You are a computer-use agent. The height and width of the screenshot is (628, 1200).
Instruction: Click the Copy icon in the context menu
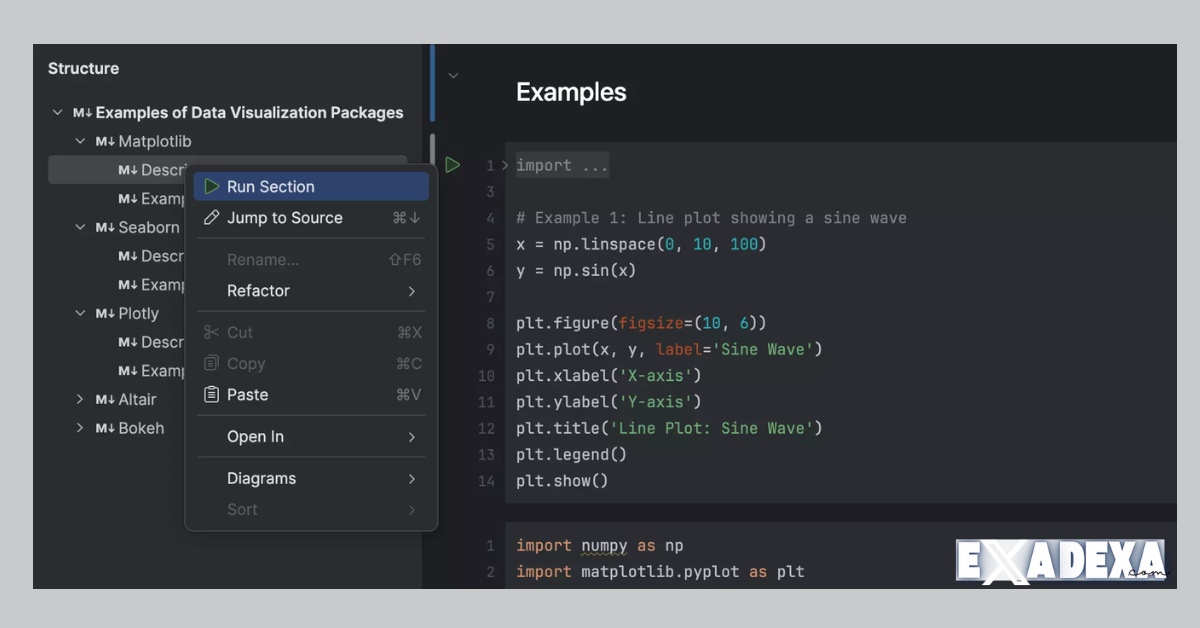click(x=211, y=363)
